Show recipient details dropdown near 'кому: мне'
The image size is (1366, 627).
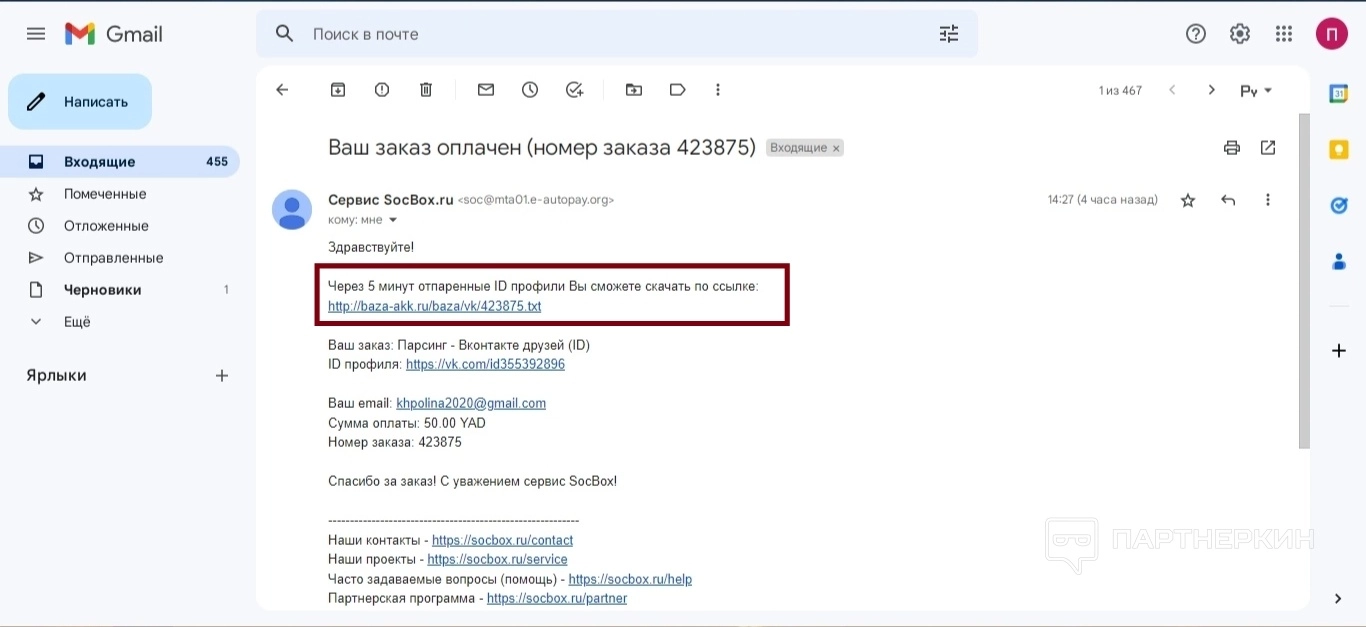pyautogui.click(x=393, y=220)
